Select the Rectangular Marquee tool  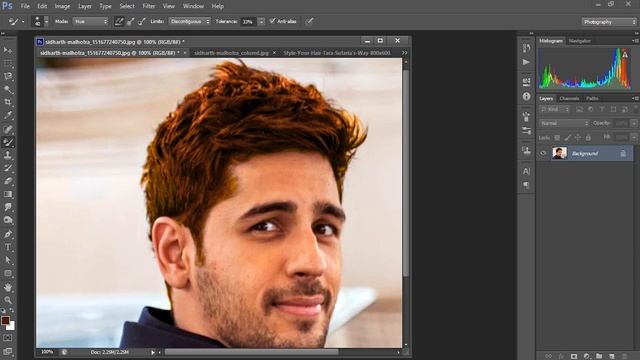pos(8,63)
